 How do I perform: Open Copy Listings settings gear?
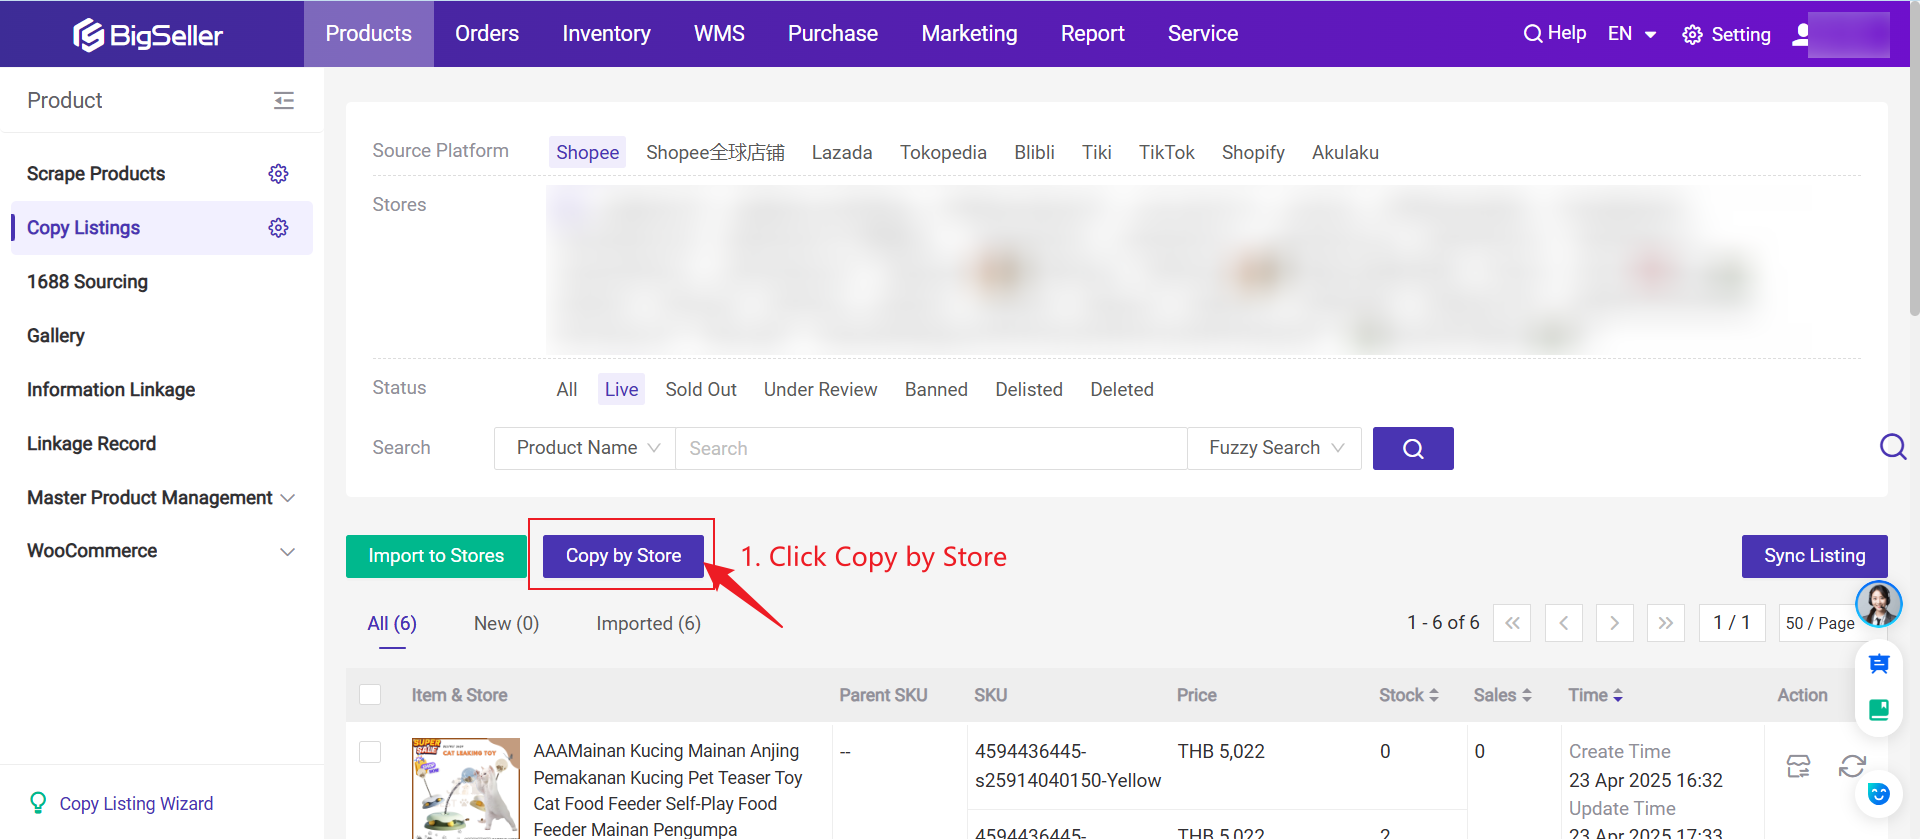point(278,228)
